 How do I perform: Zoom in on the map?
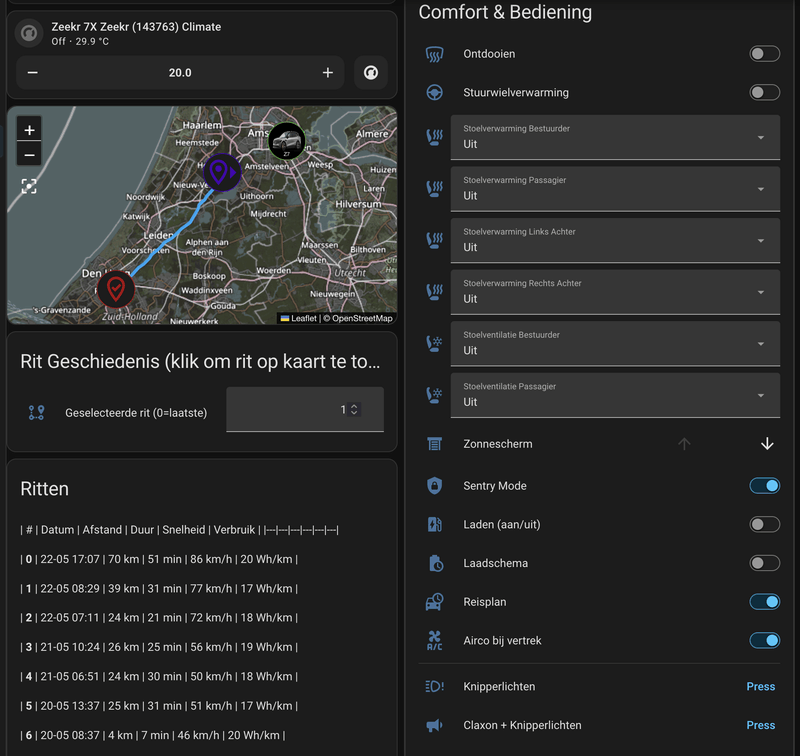[x=29, y=130]
